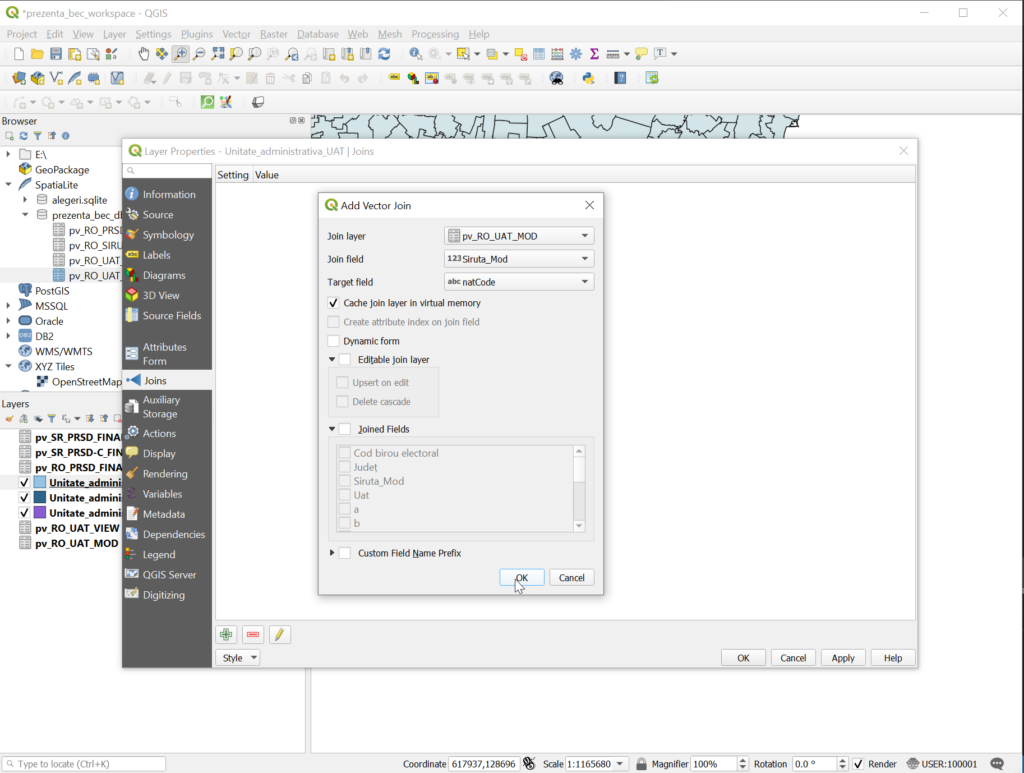Enable the Dynamic form checkbox
Image resolution: width=1024 pixels, height=773 pixels.
(x=334, y=341)
